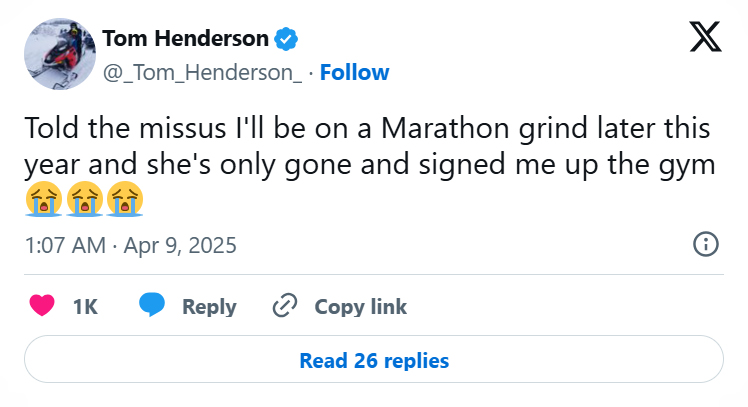Click the blue reply speech bubble icon
748x407 pixels.
(x=152, y=306)
